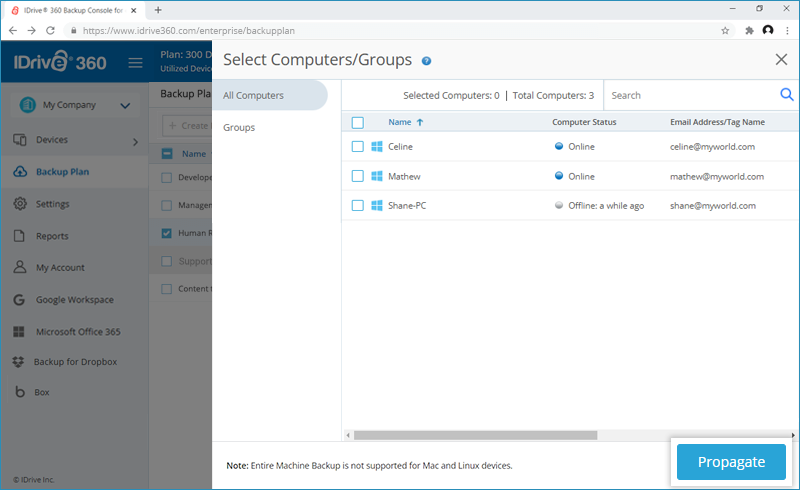Select the Mathew computer checkbox
The image size is (800, 490).
coord(358,176)
